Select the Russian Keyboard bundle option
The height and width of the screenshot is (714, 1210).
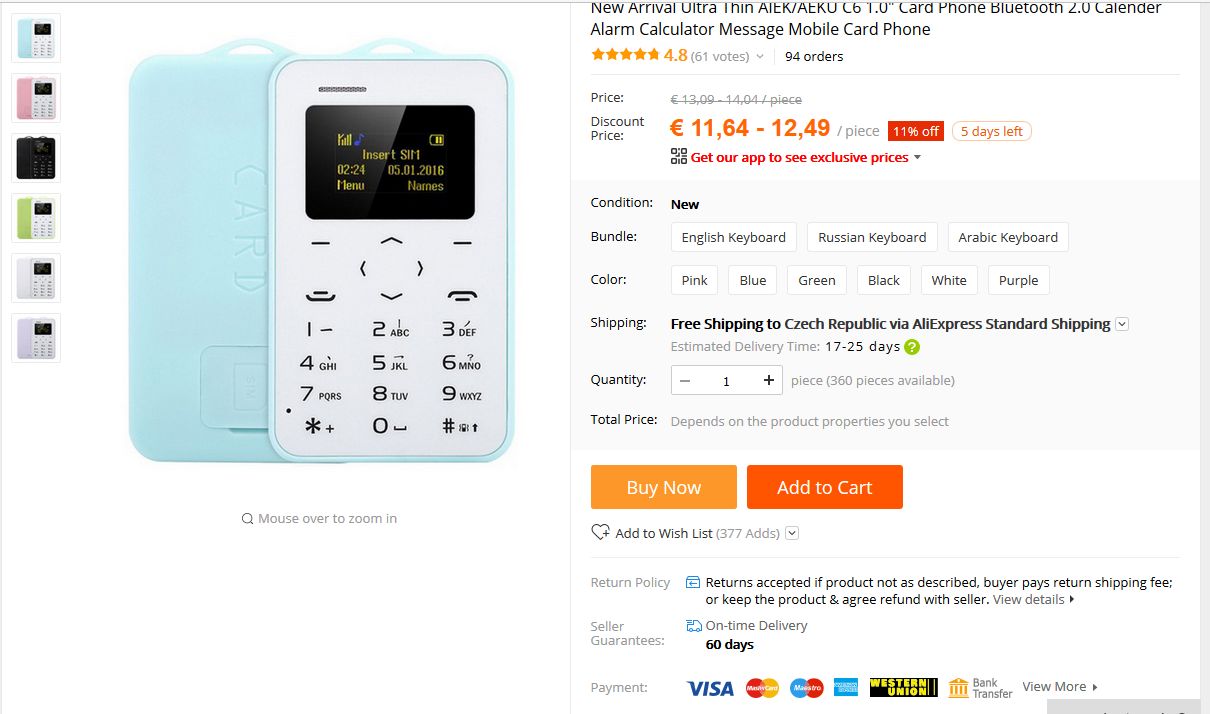pos(872,237)
